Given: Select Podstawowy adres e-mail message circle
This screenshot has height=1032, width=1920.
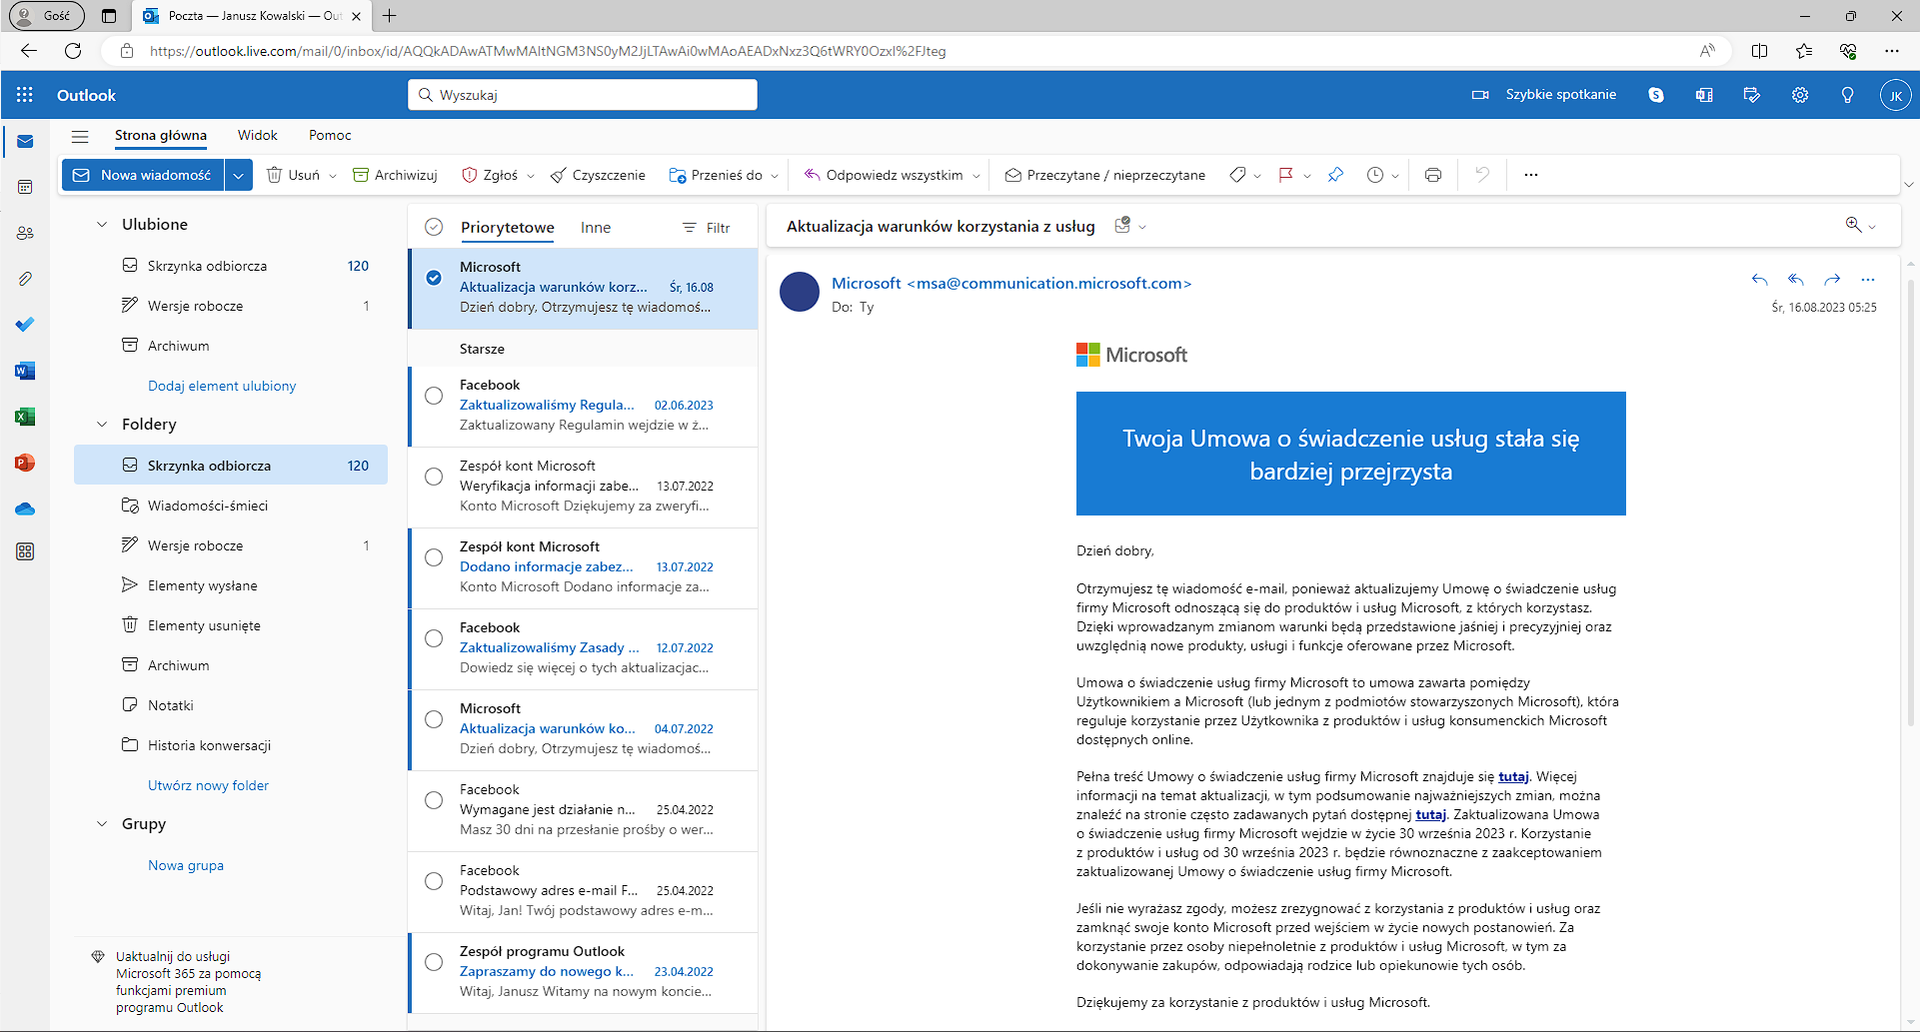Looking at the screenshot, I should 434,882.
